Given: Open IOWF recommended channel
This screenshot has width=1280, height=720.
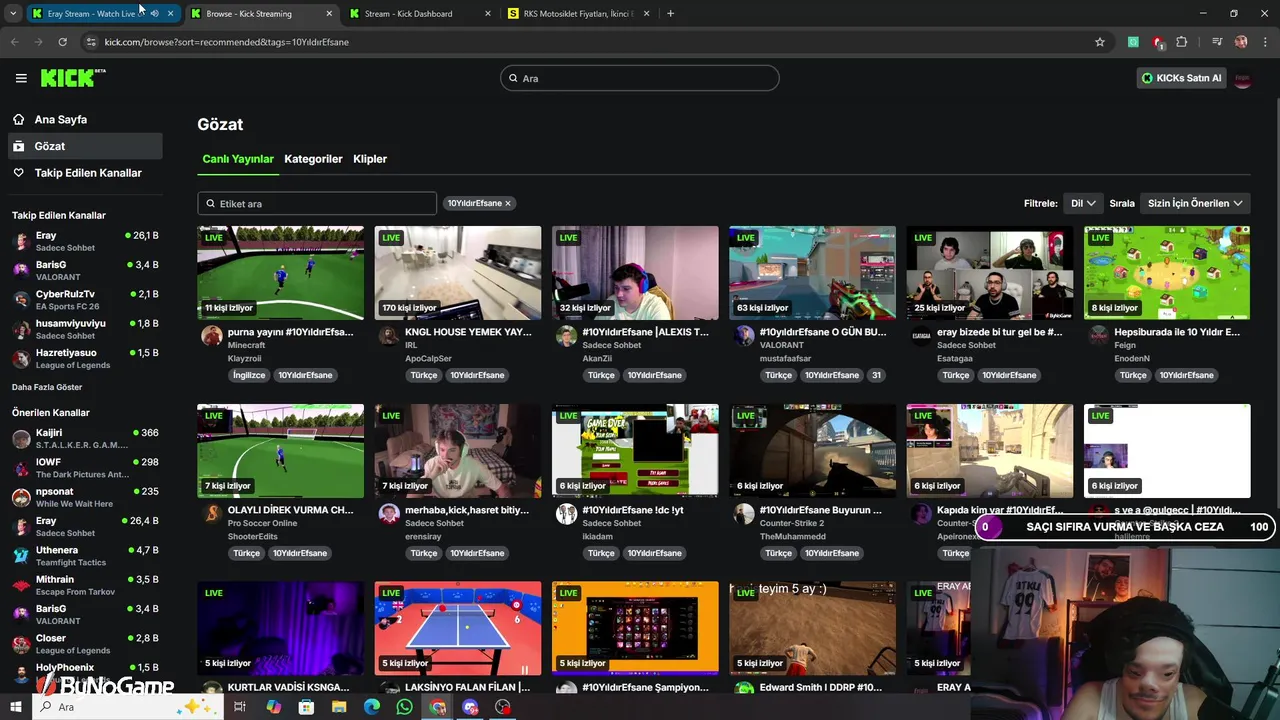Looking at the screenshot, I should (x=85, y=468).
